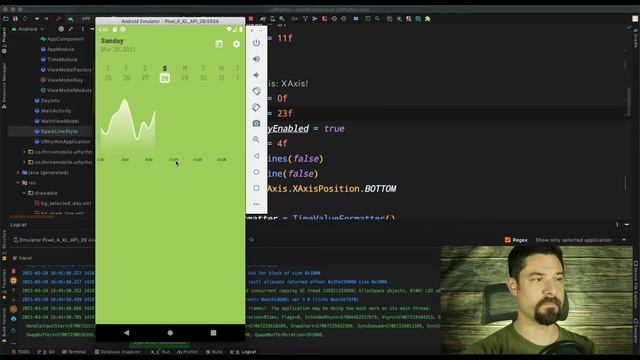The image size is (640, 360).
Task: Take an emulator screenshot with camera icon
Action: click(x=256, y=123)
